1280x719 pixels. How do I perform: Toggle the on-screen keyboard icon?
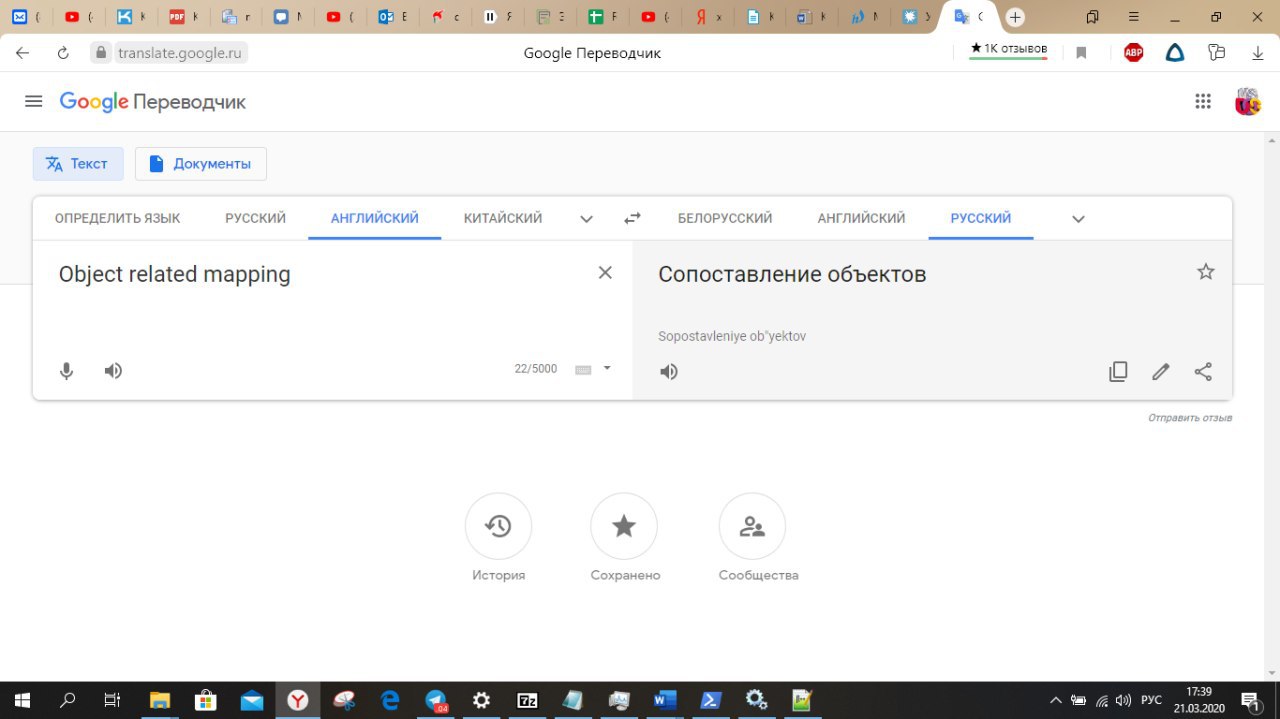[583, 370]
